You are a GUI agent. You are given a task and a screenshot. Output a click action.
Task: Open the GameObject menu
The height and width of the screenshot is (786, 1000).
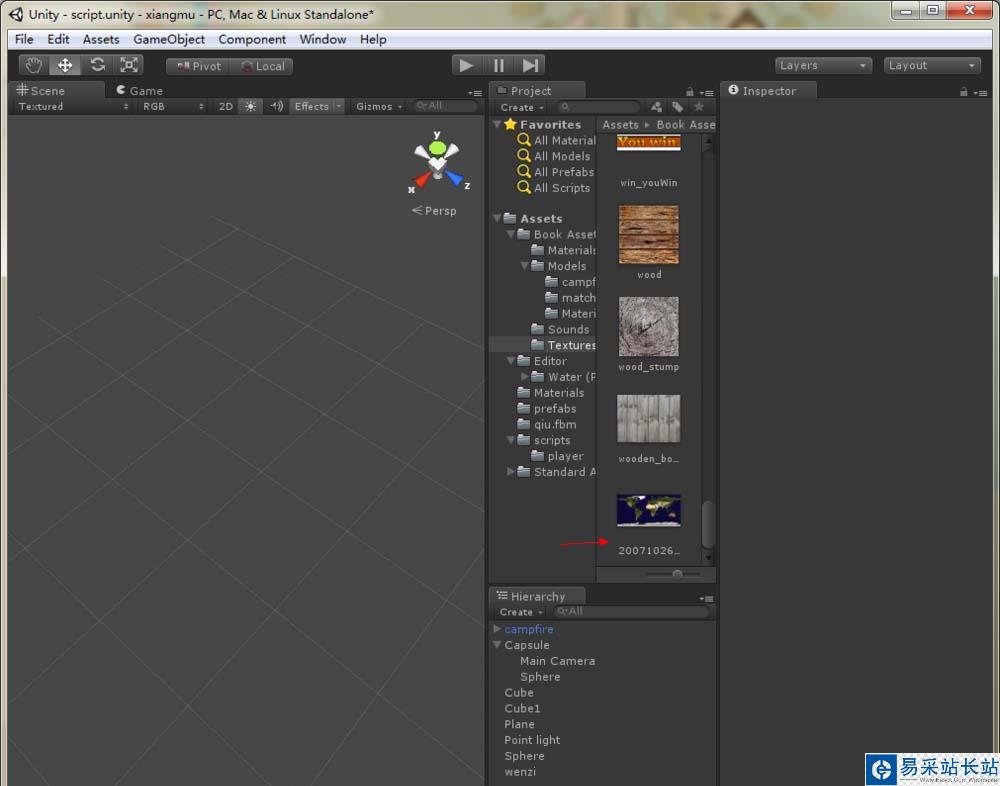(169, 40)
